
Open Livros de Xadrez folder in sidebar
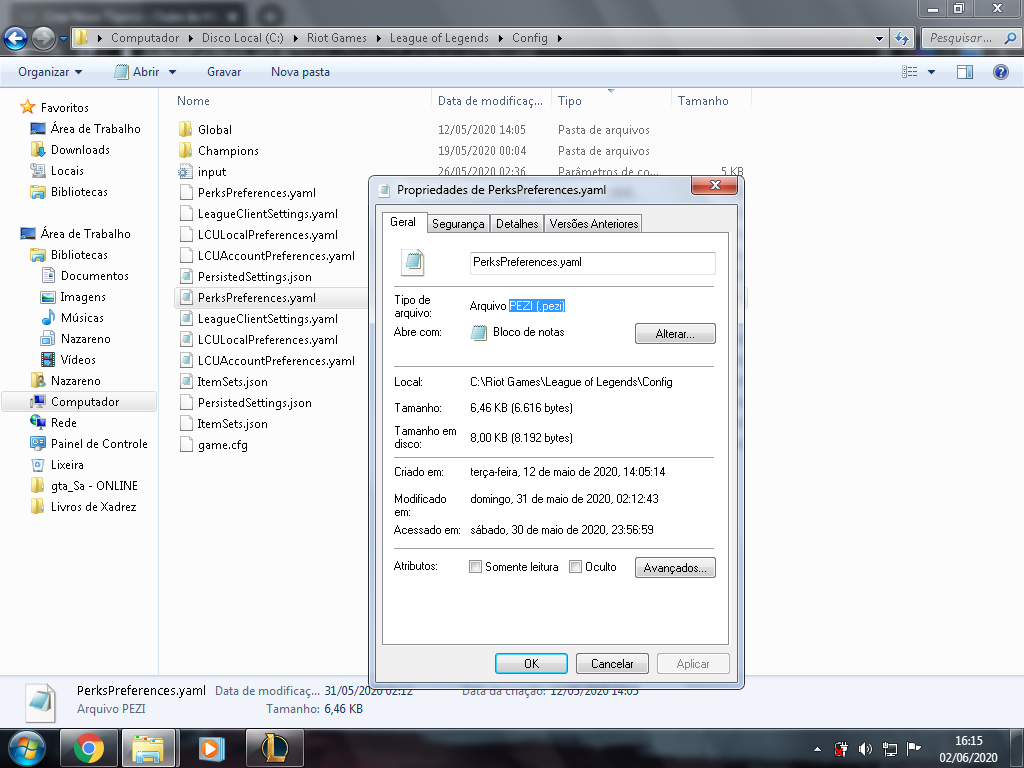(84, 507)
